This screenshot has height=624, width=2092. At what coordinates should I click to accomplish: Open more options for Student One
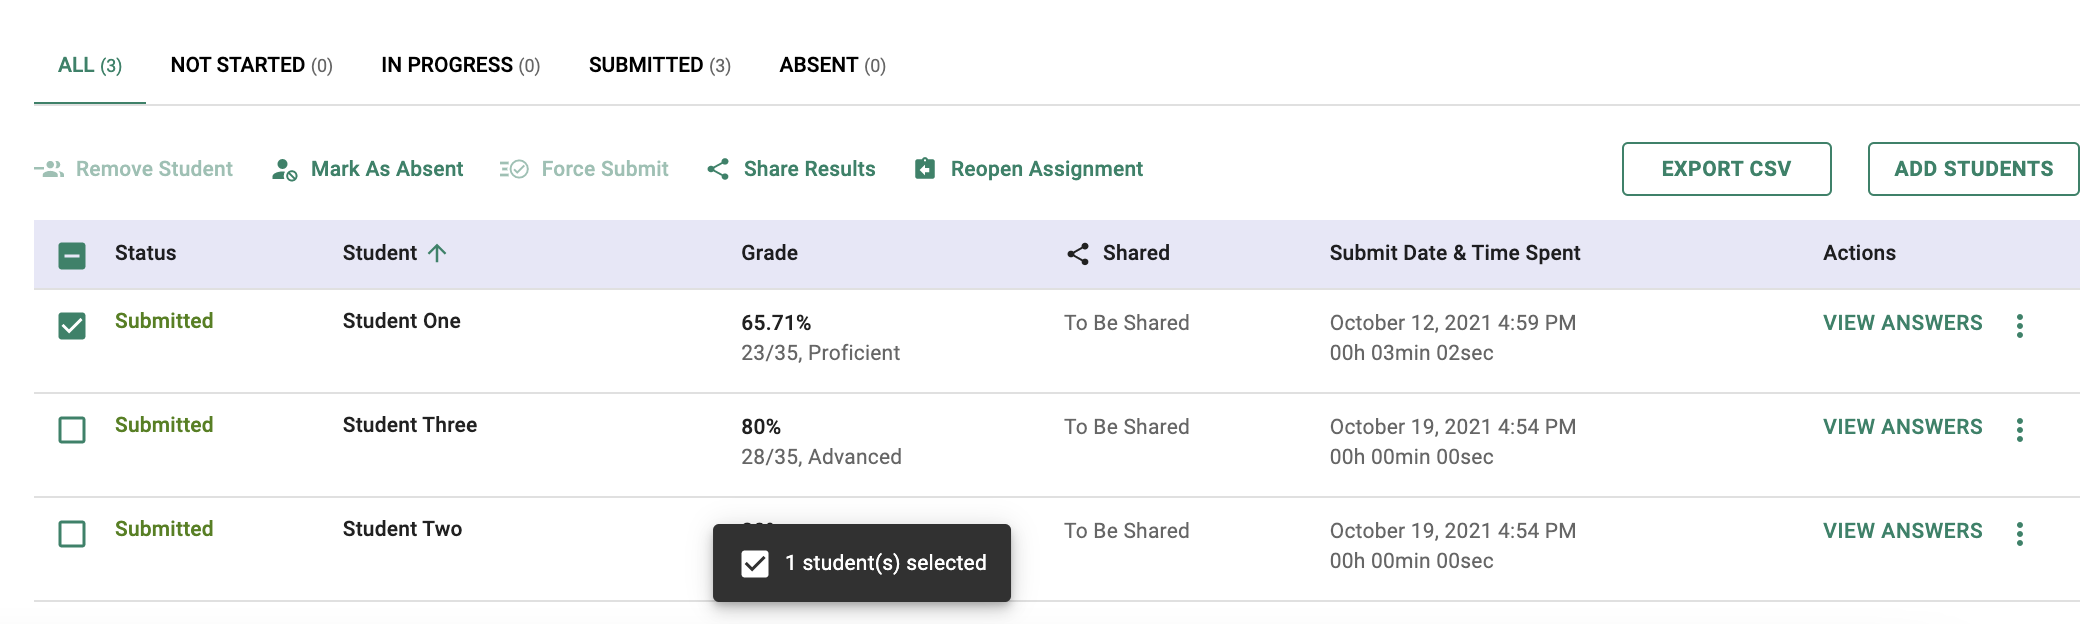pos(2020,326)
